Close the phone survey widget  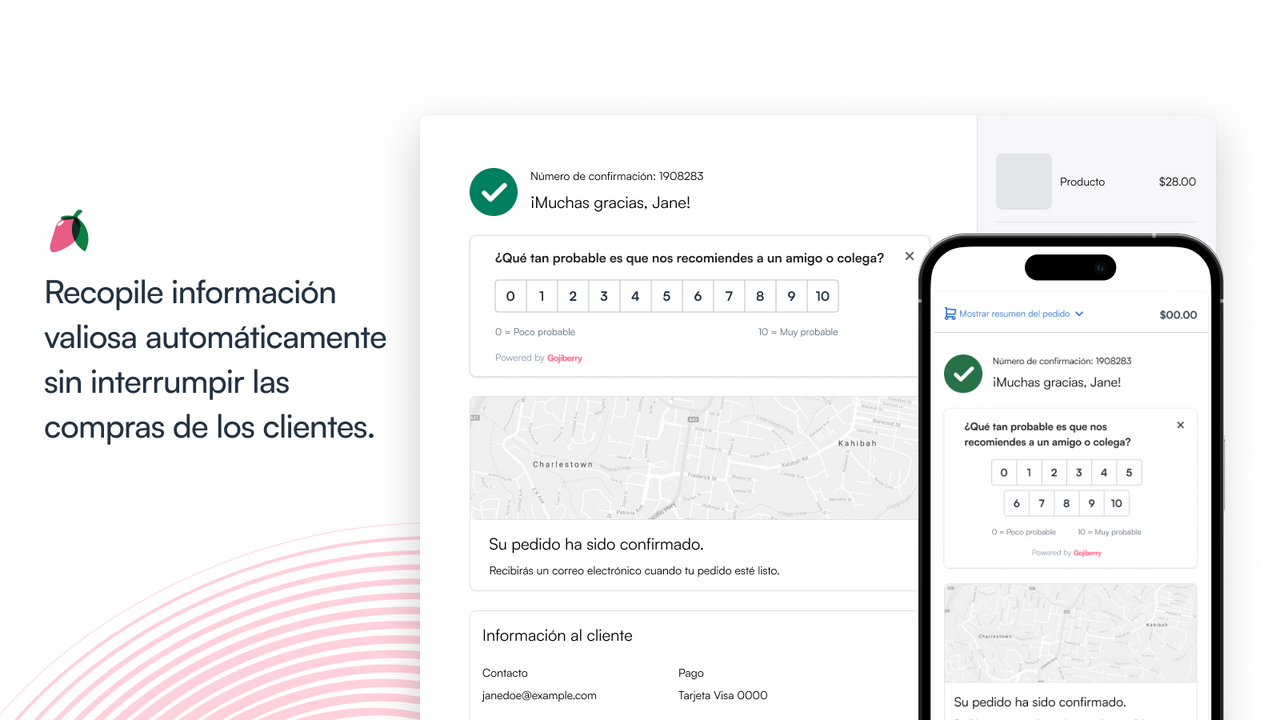[1180, 425]
